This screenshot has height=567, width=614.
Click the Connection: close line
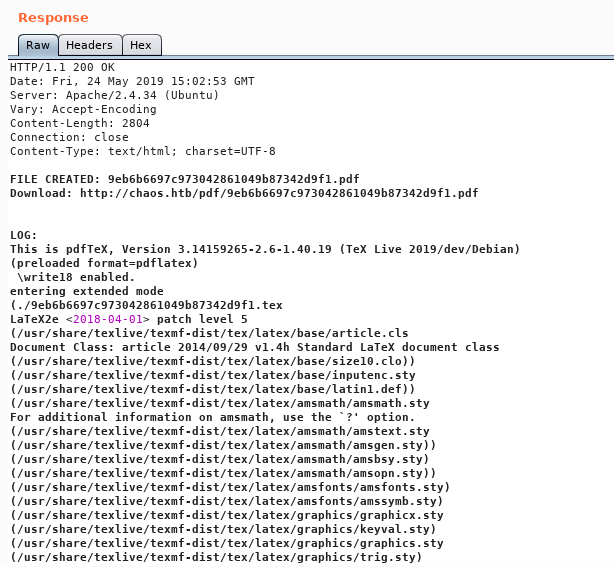point(69,137)
